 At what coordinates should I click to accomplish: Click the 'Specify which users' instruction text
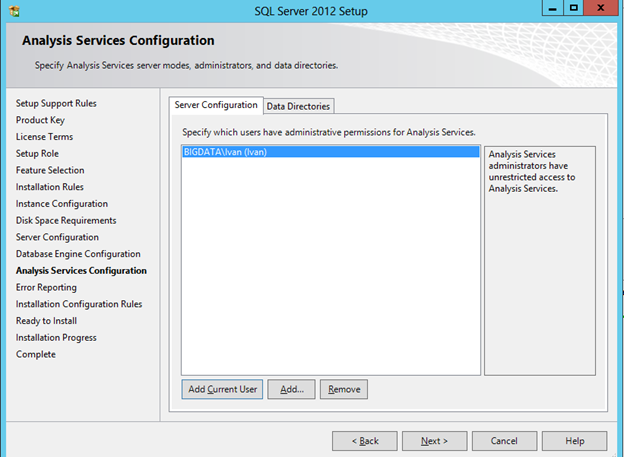[x=329, y=132]
